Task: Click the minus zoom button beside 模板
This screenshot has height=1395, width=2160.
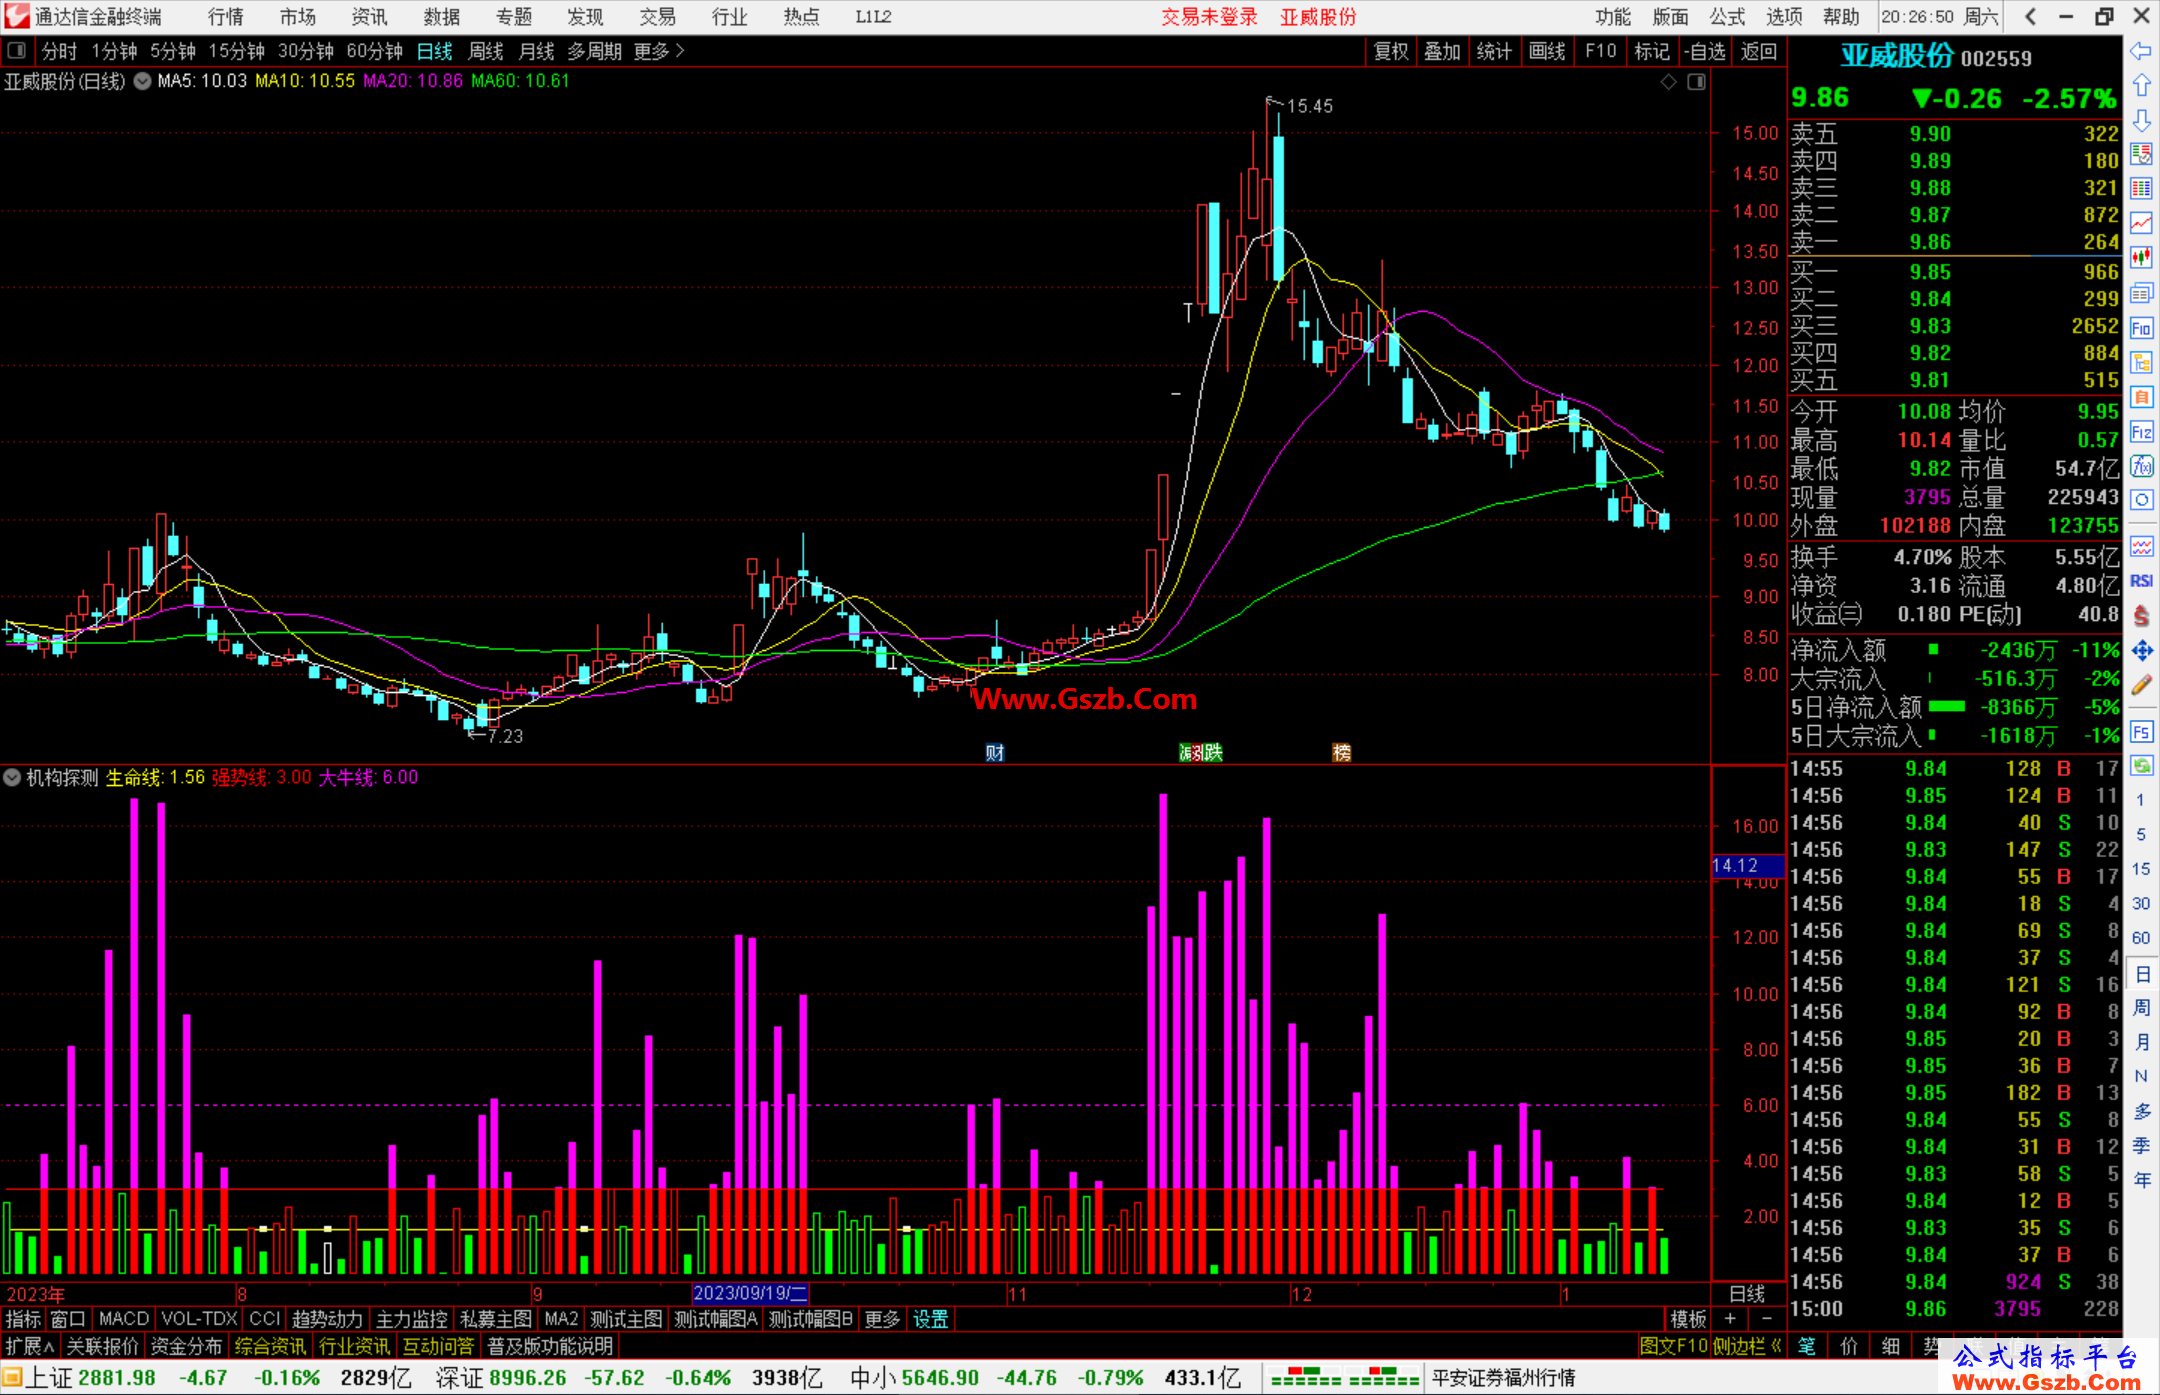Action: click(x=1767, y=1319)
